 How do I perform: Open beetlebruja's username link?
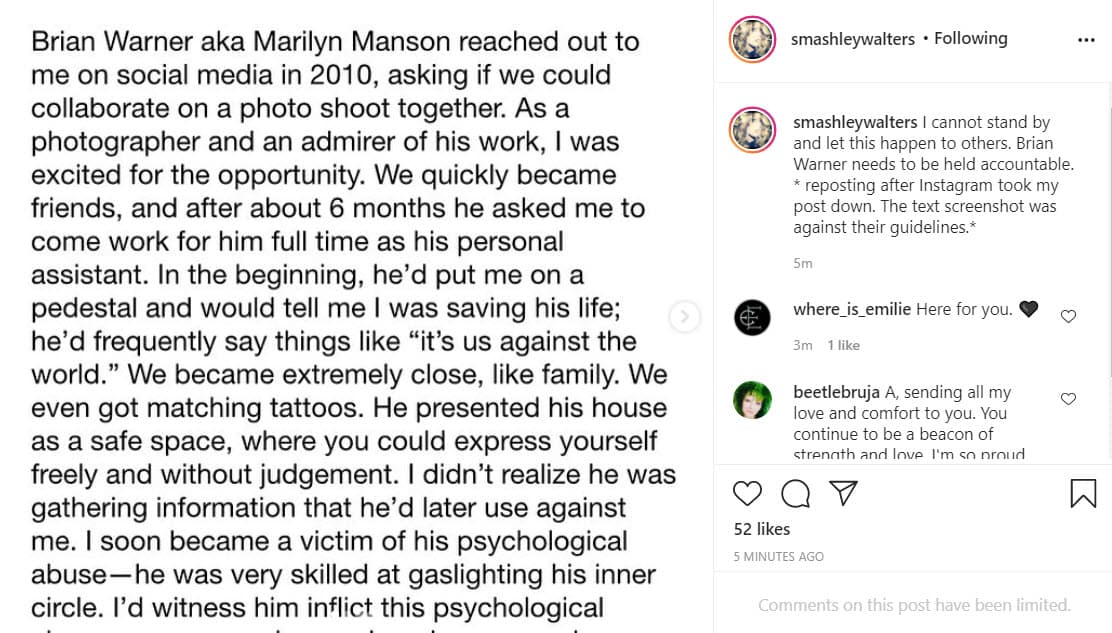[836, 392]
